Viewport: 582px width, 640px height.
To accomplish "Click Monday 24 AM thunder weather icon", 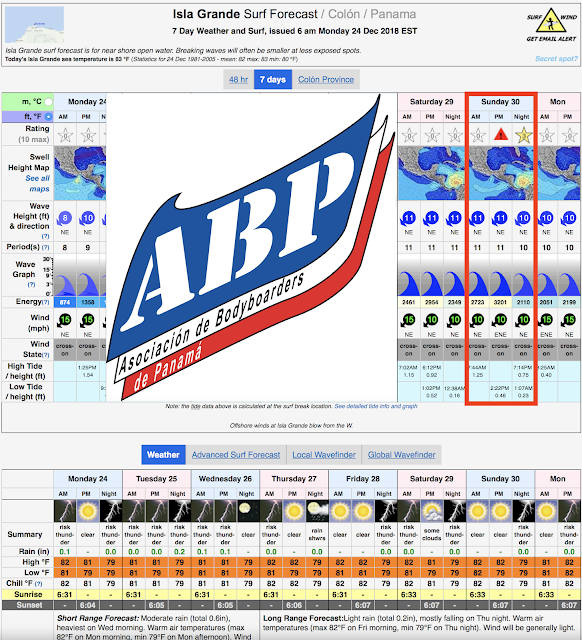I will coord(65,511).
